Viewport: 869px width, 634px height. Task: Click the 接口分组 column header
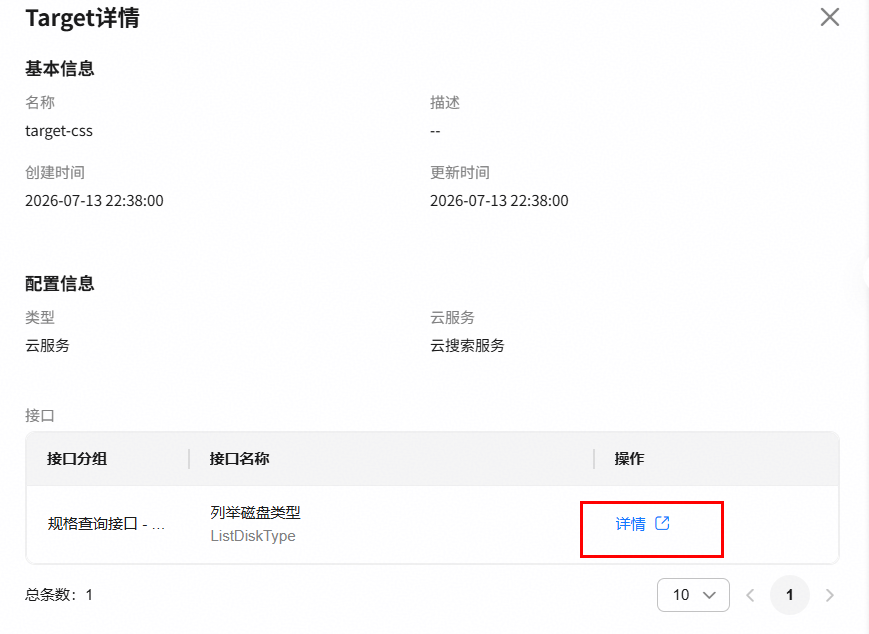pos(77,459)
